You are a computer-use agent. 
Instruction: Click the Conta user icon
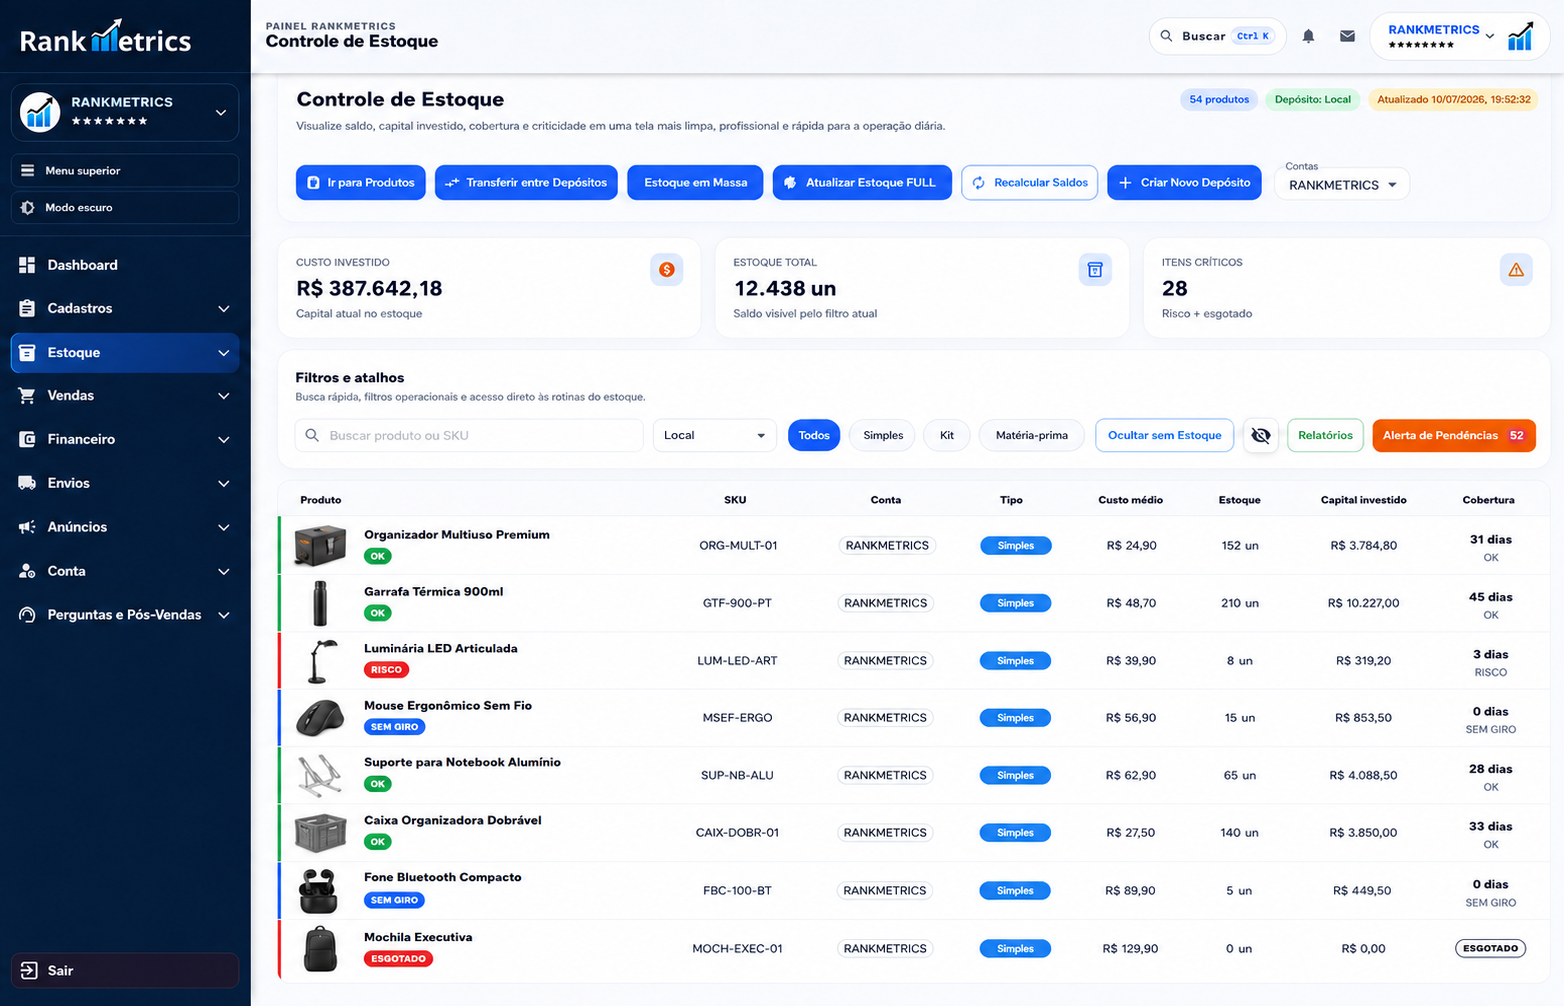coord(27,571)
